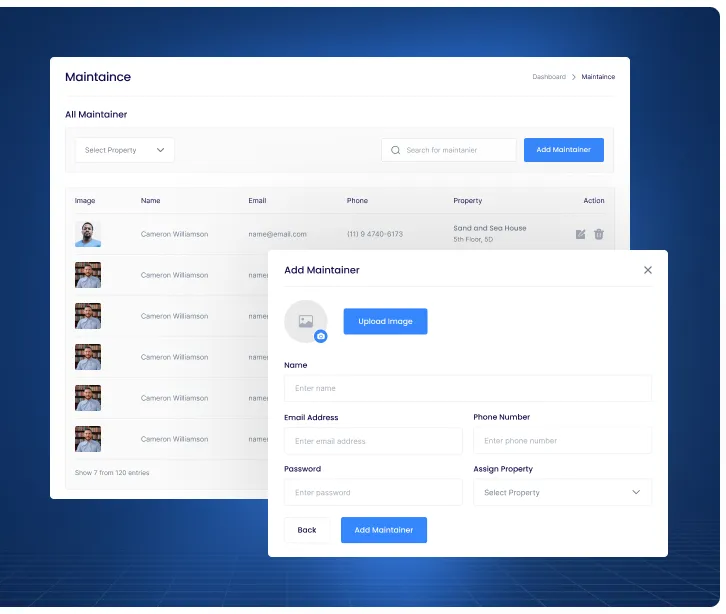The height and width of the screenshot is (614, 726).
Task: Expand the Assign Property dropdown
Action: (562, 492)
